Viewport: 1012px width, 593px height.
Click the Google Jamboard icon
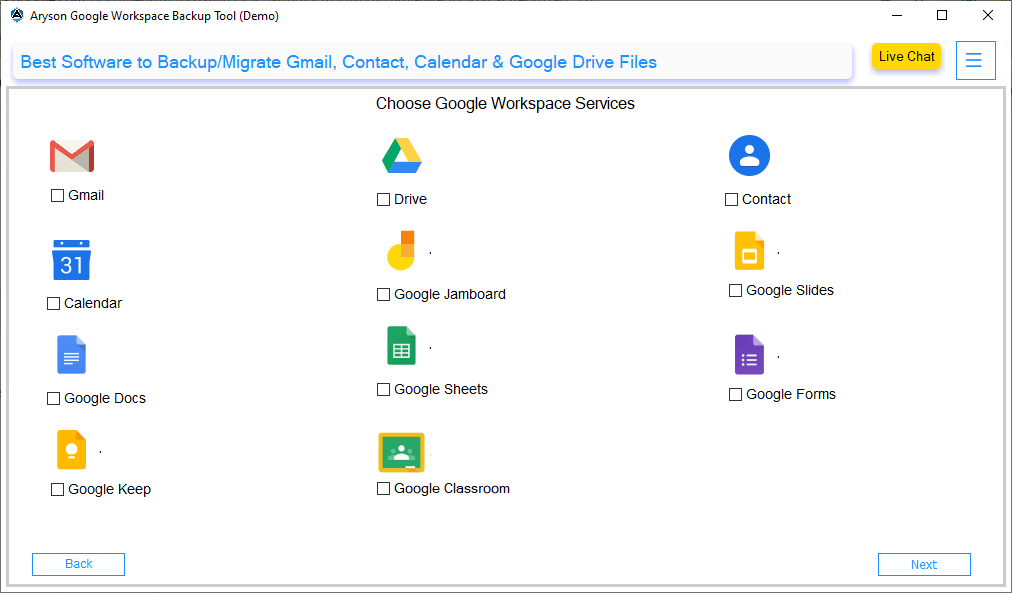click(x=401, y=250)
